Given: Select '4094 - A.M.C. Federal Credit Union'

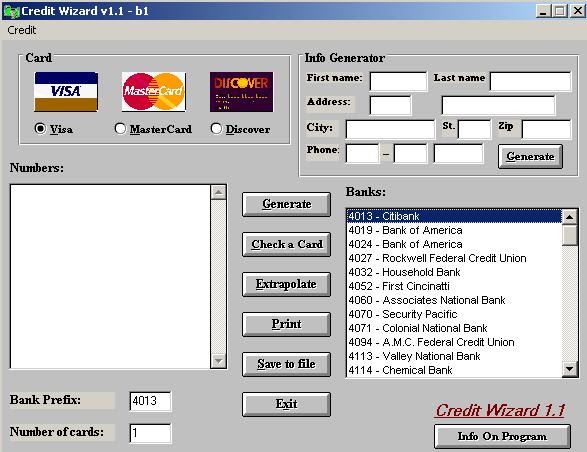Looking at the screenshot, I should [454, 342].
